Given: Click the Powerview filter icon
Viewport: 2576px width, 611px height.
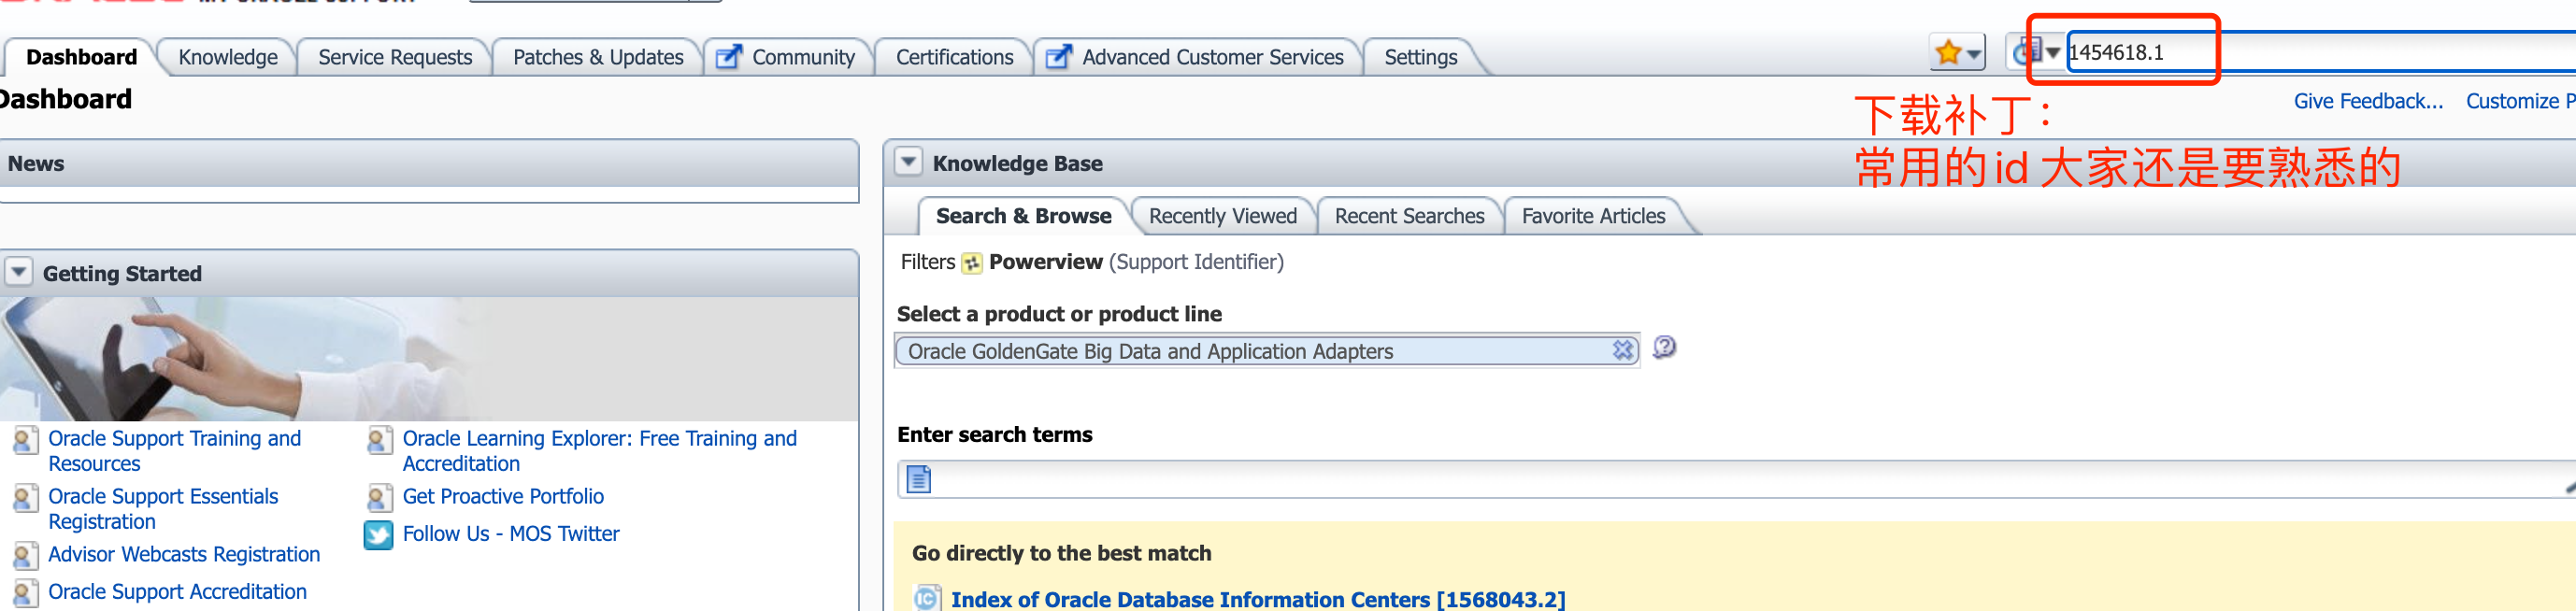Looking at the screenshot, I should coord(972,263).
